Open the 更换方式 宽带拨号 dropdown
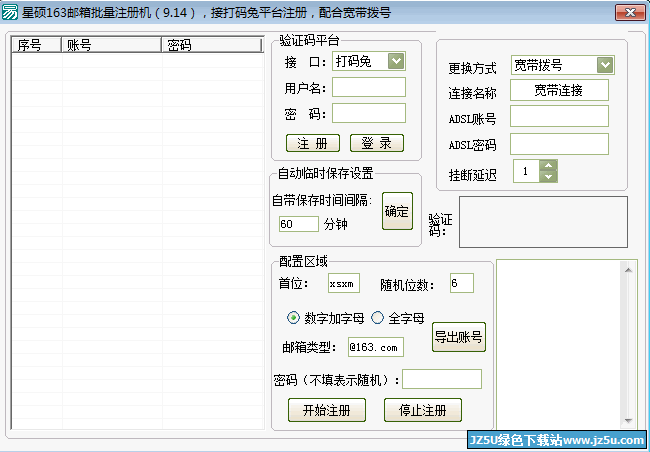Viewport: 650px width, 452px height. pyautogui.click(x=605, y=65)
